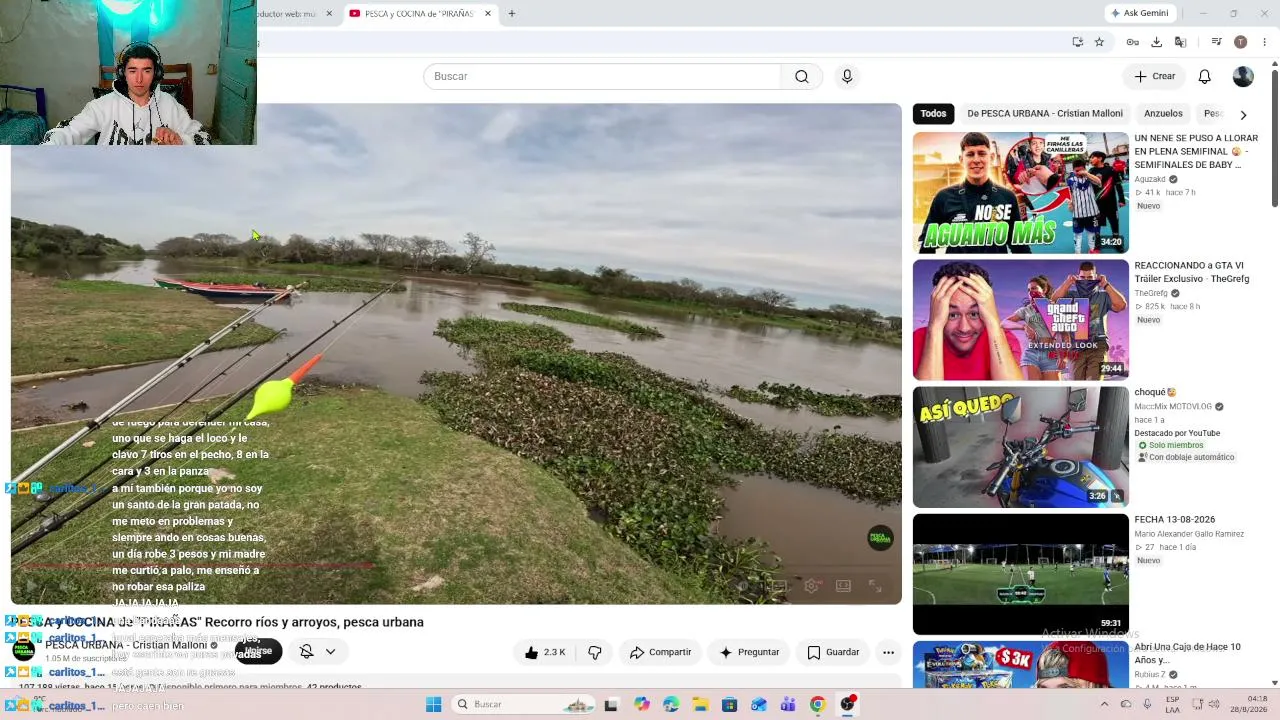Enter fullscreen video mode
1280x720 pixels.
coord(875,586)
